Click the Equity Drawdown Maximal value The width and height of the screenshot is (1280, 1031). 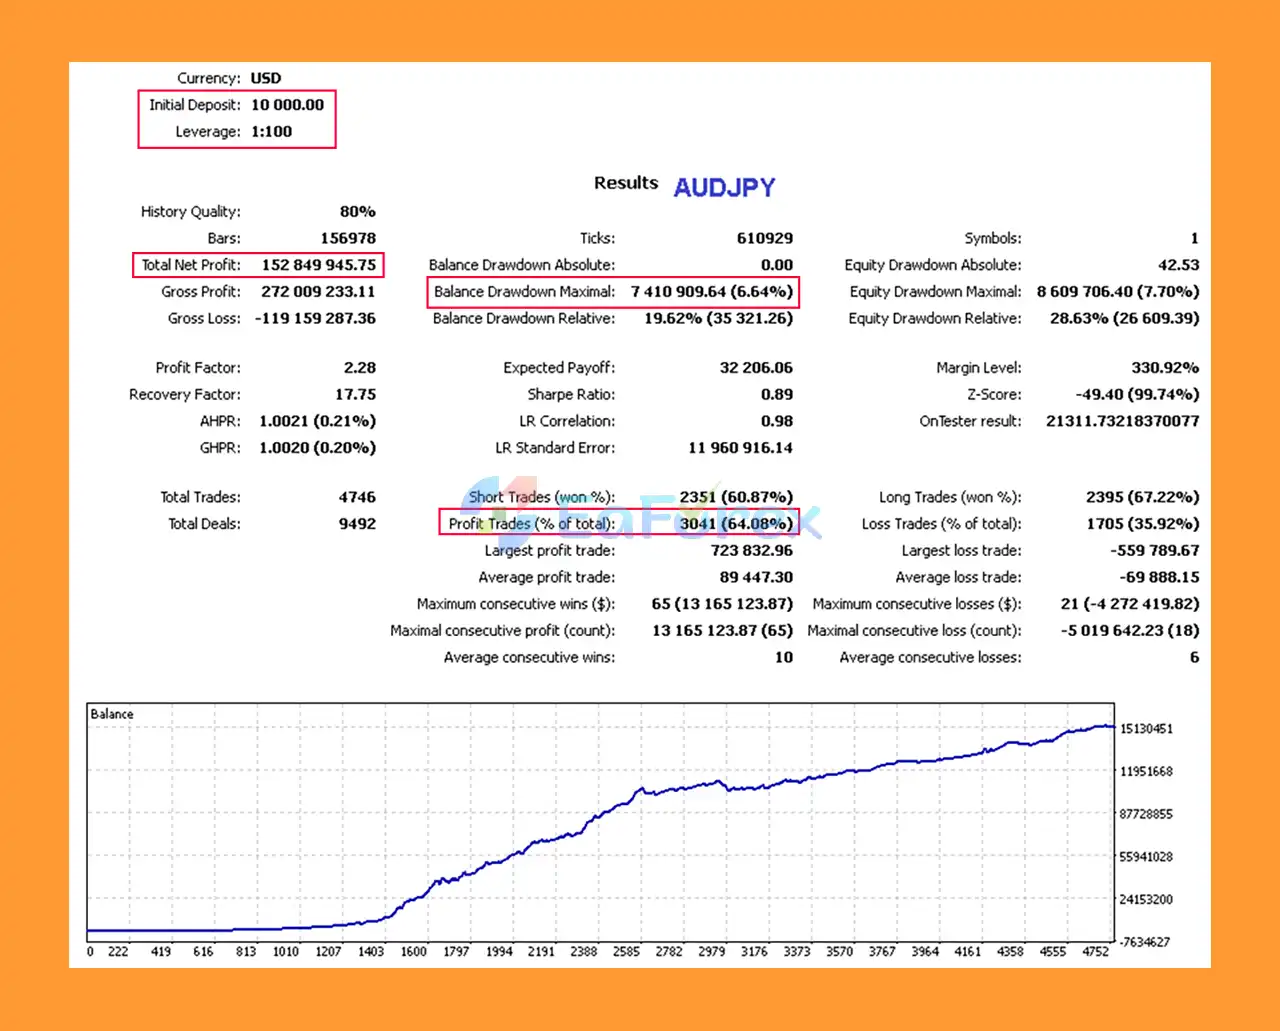pyautogui.click(x=1117, y=292)
